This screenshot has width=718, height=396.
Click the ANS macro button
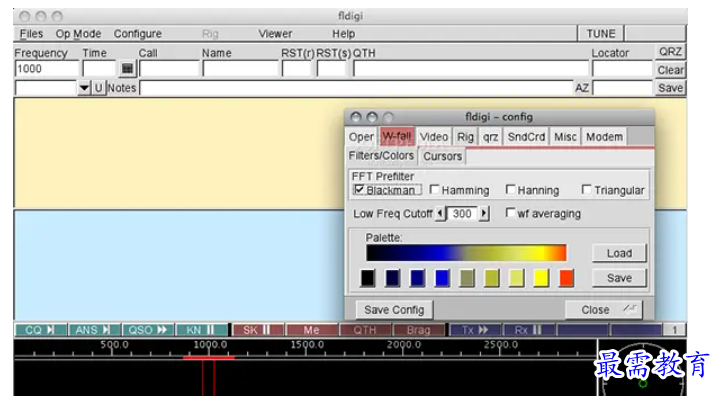(94, 330)
